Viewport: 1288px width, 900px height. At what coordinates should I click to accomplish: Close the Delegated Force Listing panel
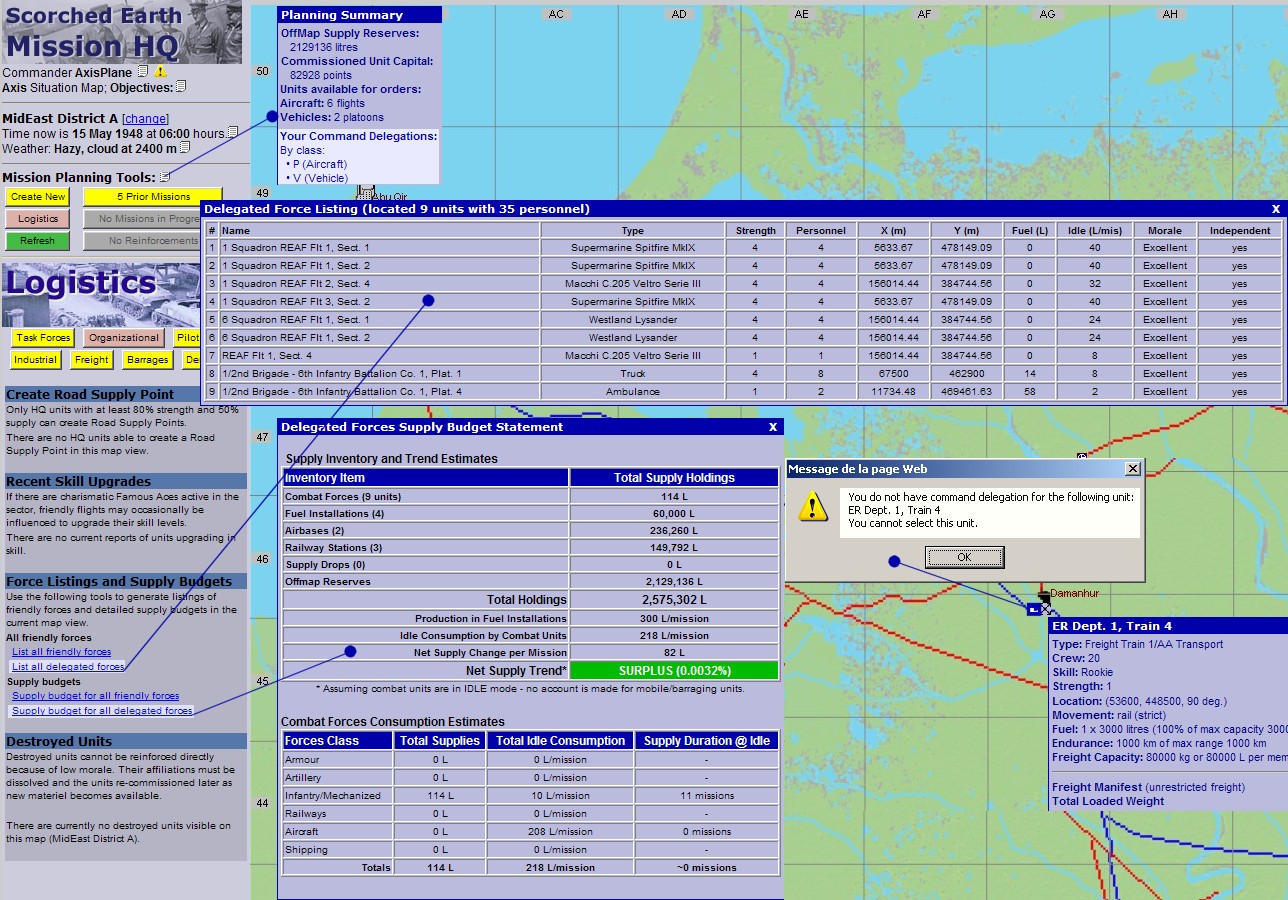(1275, 209)
